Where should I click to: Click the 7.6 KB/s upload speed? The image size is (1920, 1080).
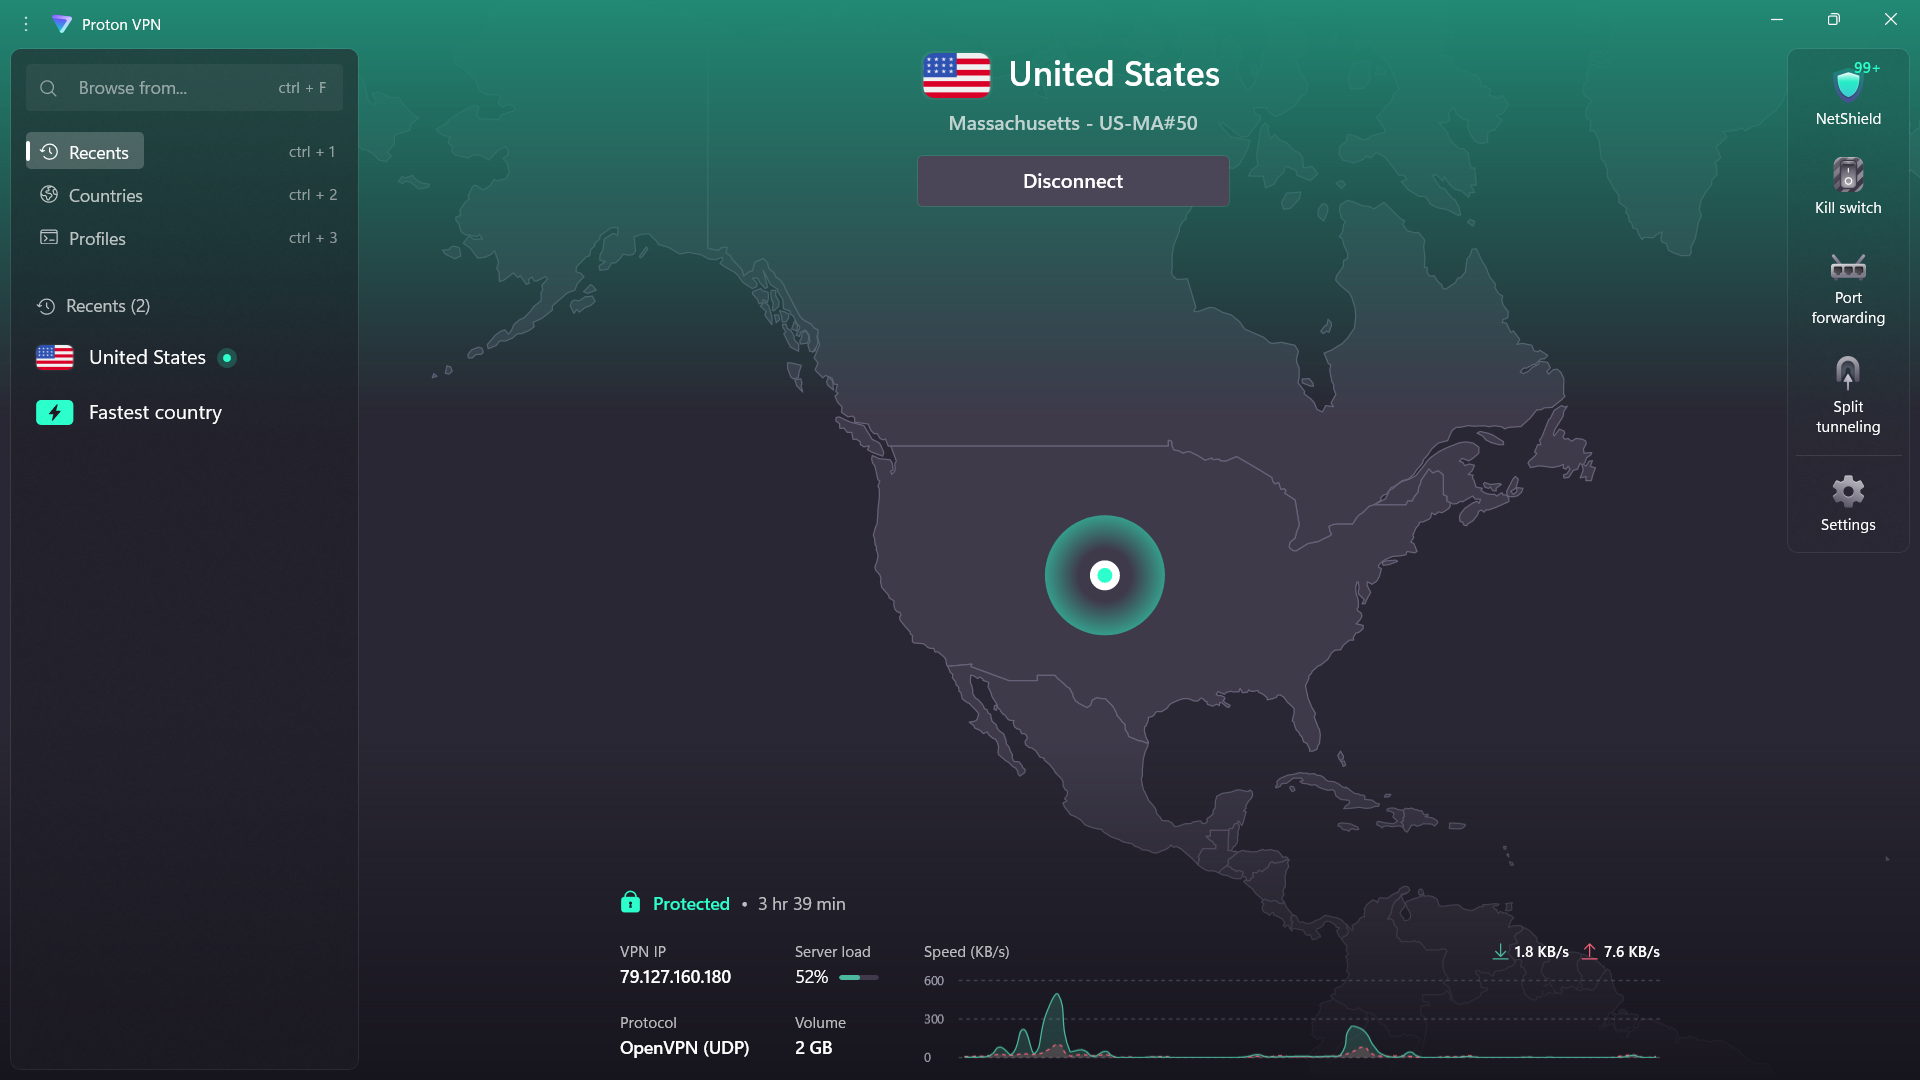coord(1631,952)
